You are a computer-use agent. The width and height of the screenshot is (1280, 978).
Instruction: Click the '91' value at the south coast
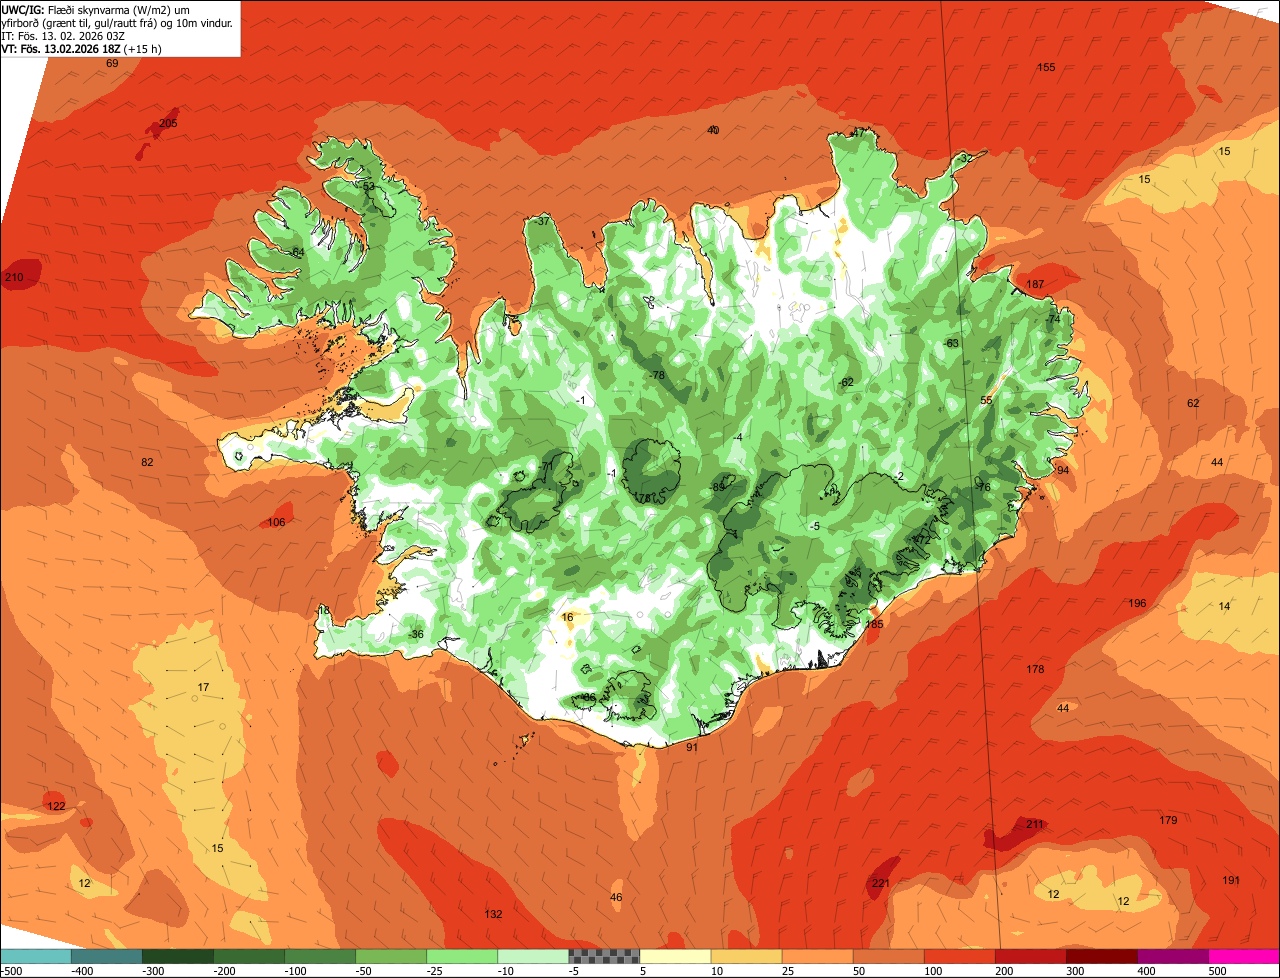click(692, 747)
